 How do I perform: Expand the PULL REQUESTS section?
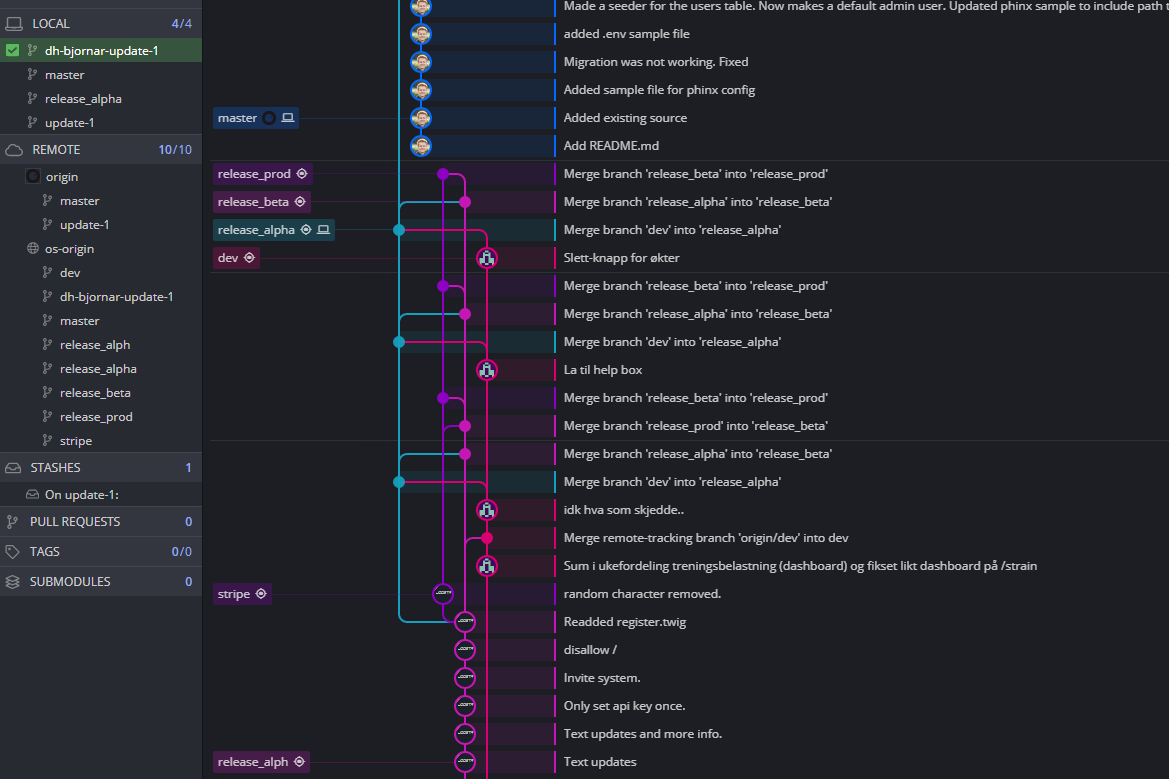101,522
